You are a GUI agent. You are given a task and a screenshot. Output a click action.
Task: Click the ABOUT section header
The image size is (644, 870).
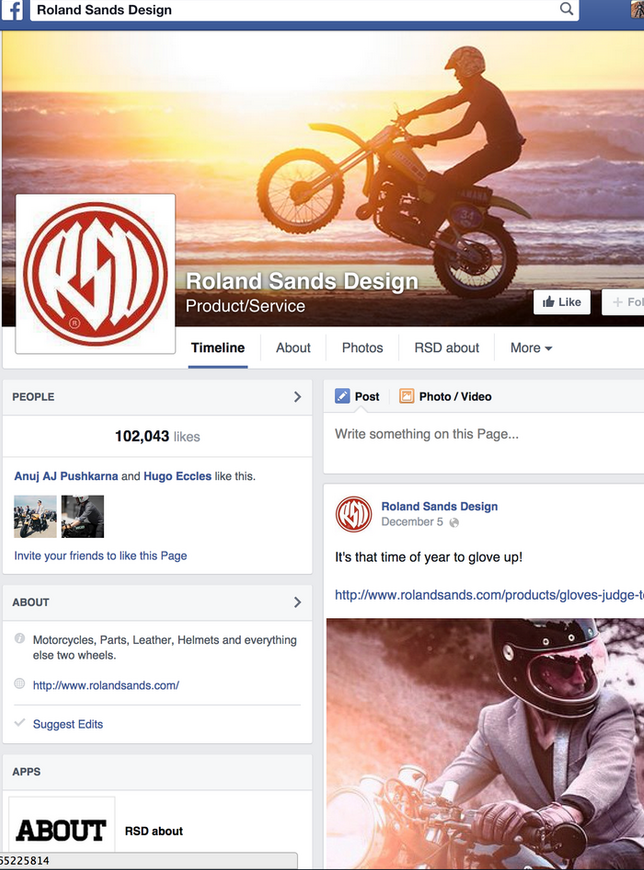coord(31,602)
